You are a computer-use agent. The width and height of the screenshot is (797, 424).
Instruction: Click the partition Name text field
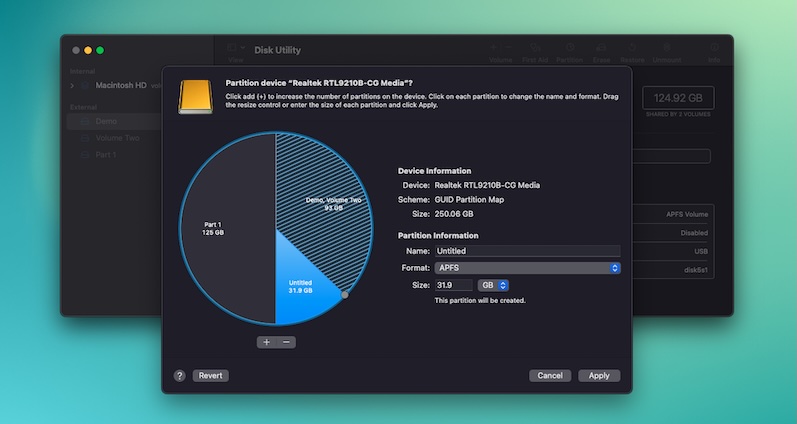pyautogui.click(x=527, y=251)
